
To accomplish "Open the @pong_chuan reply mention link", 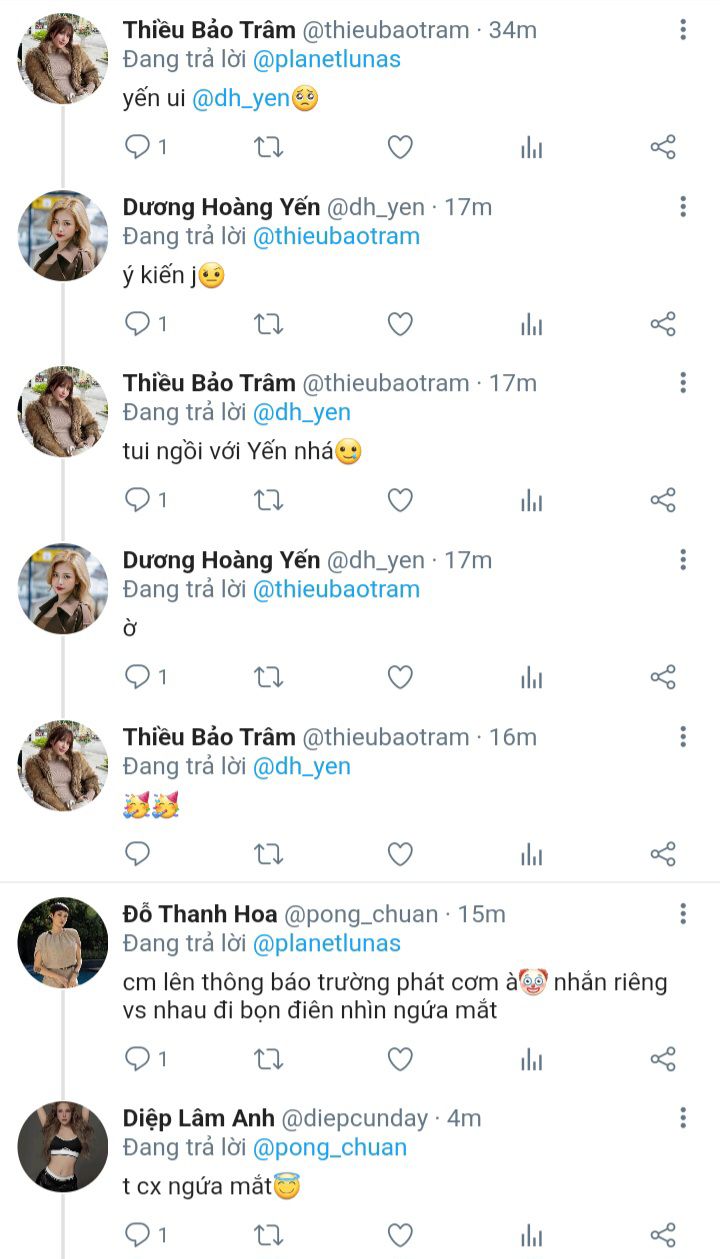I will coord(329,1147).
